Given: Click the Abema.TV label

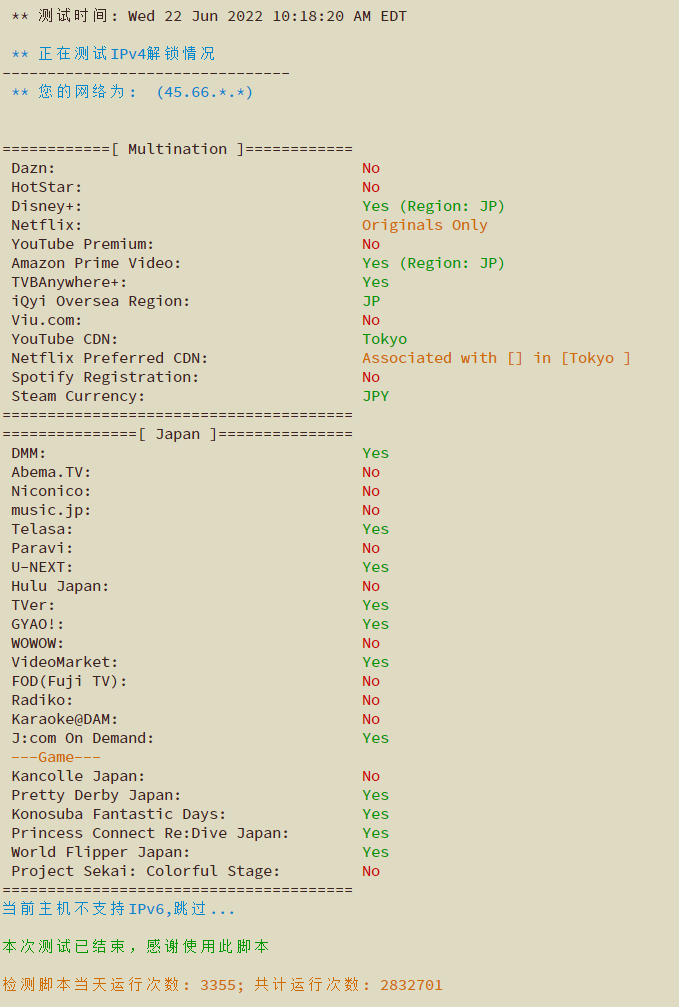Looking at the screenshot, I should (x=51, y=473).
